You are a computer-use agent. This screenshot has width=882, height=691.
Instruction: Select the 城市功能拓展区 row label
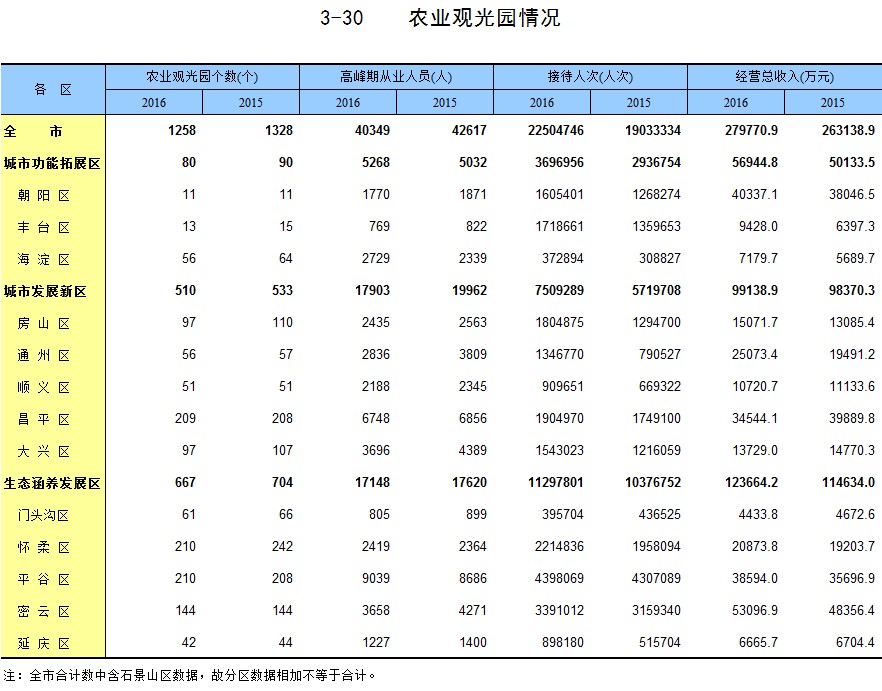point(52,163)
